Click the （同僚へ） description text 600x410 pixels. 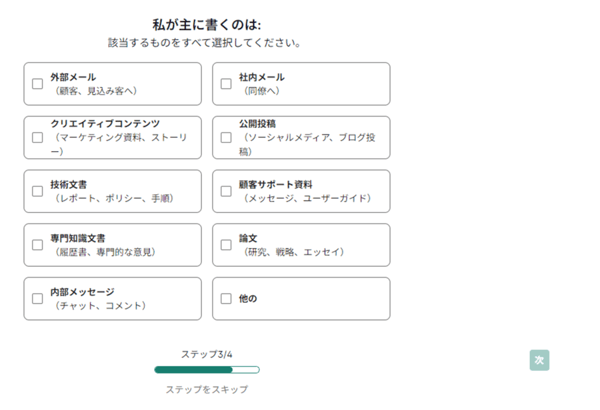point(262,91)
